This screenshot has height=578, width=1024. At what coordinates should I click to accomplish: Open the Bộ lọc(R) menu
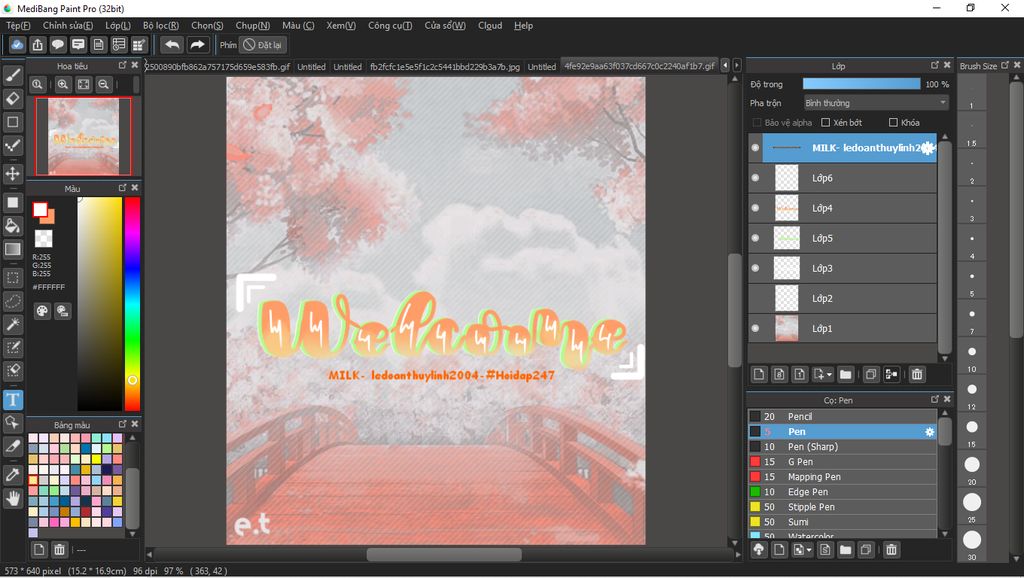(161, 25)
